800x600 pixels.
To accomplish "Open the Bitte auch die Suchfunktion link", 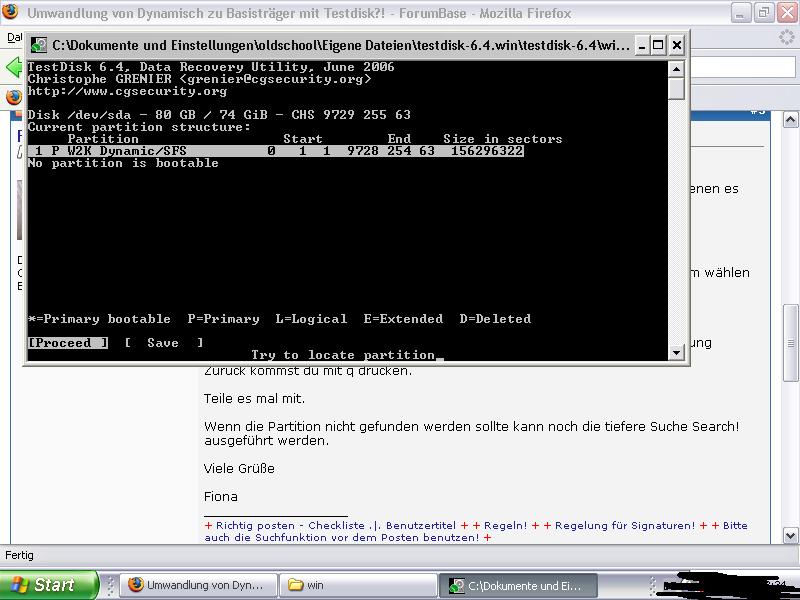I will [476, 531].
